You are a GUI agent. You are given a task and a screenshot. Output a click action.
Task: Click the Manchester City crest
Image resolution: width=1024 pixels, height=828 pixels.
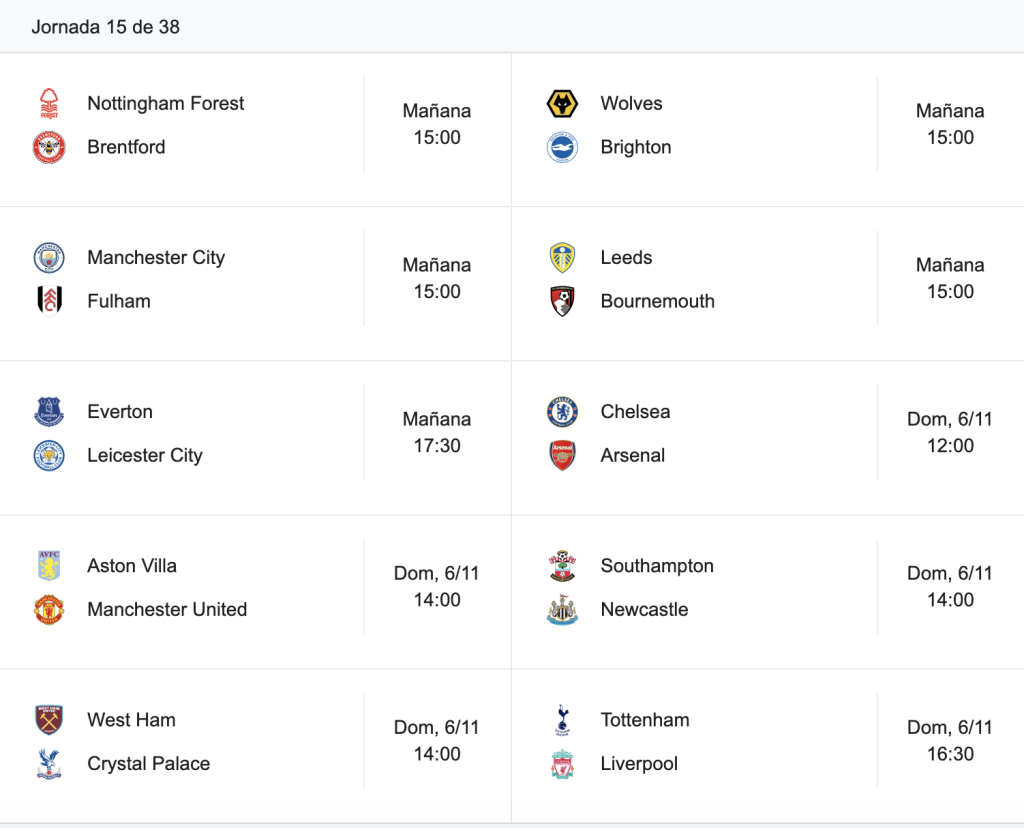49,257
